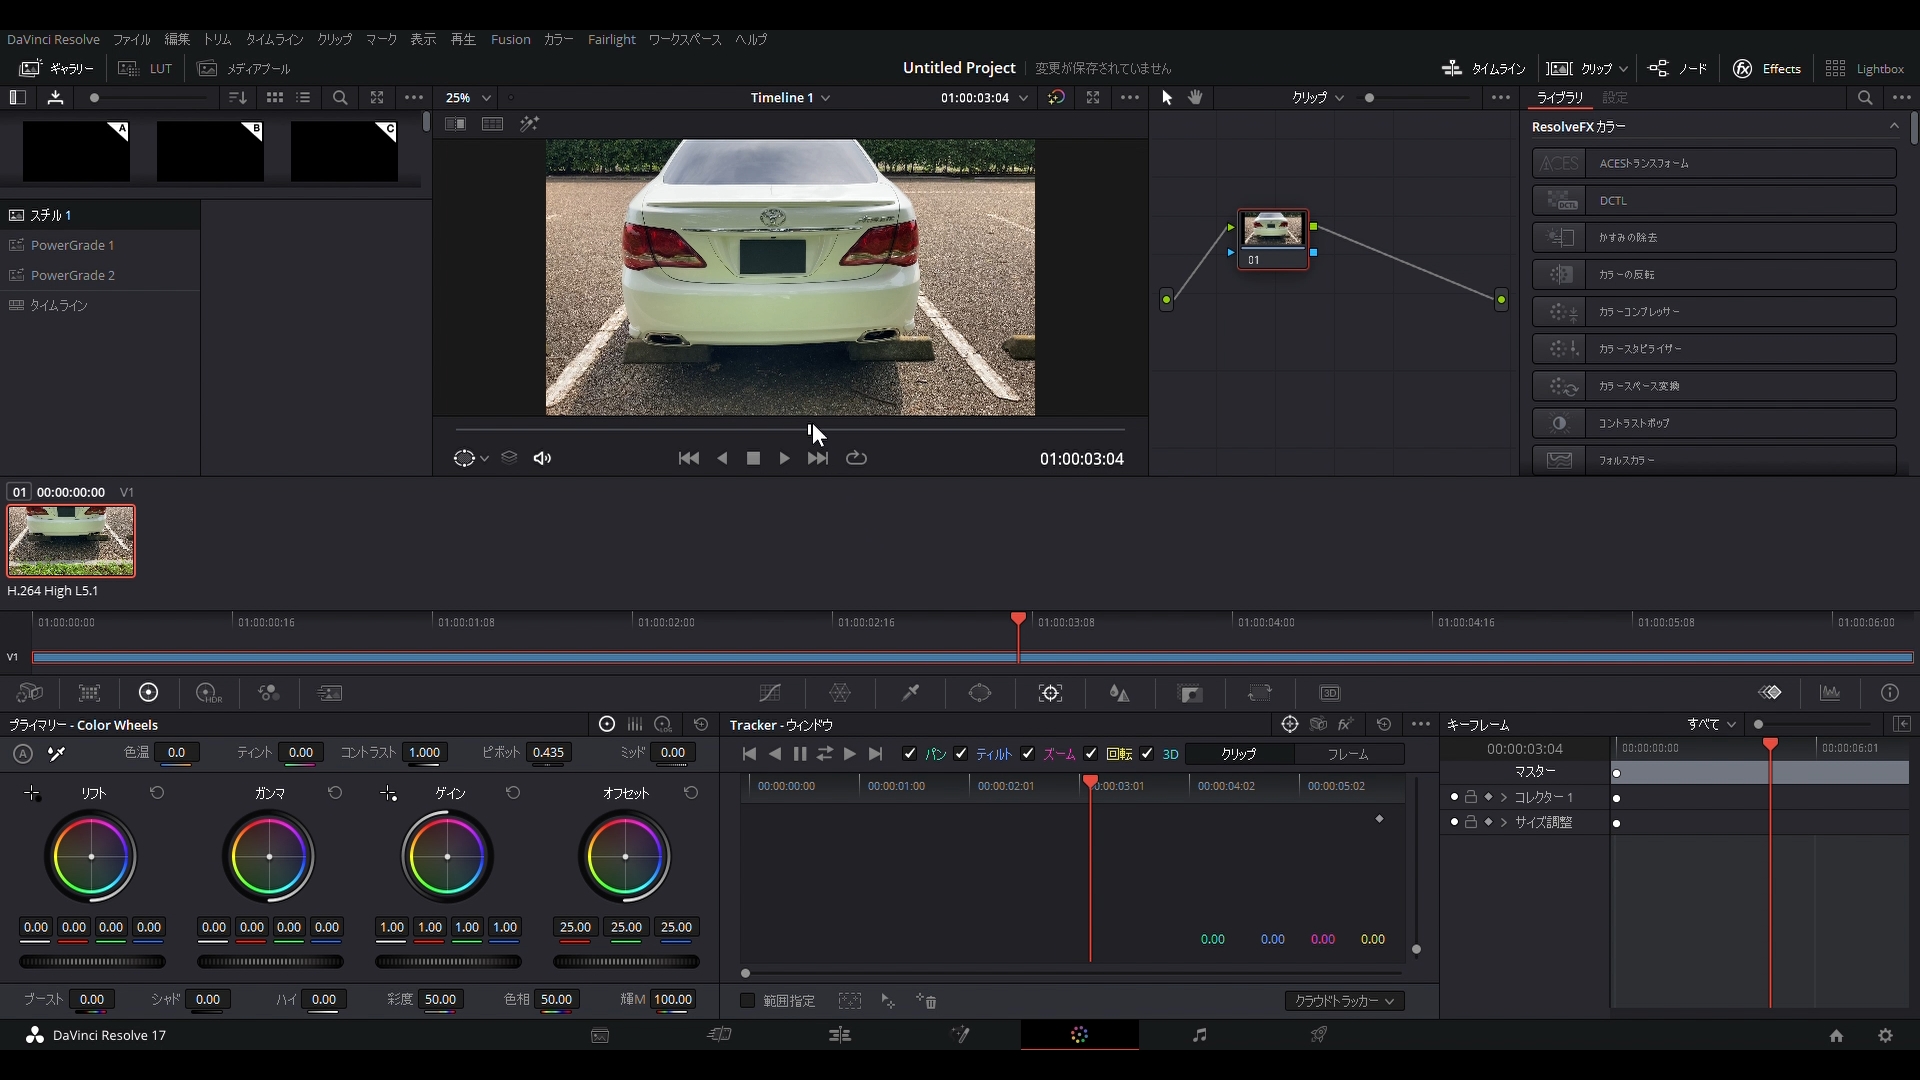Screen dimensions: 1920x1080
Task: Switch to the 設定 tab in Effects panel
Action: [x=1615, y=97]
